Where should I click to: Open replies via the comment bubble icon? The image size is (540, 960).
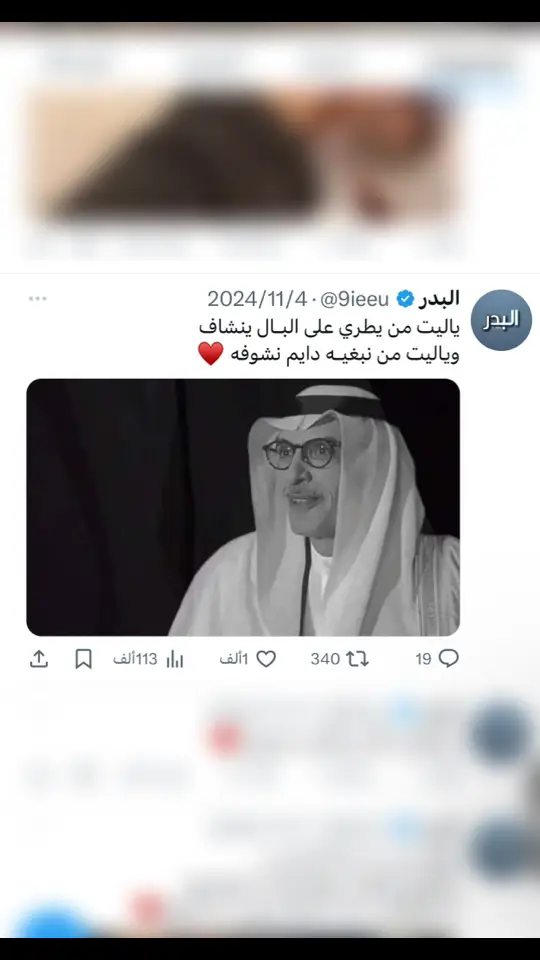coord(449,658)
